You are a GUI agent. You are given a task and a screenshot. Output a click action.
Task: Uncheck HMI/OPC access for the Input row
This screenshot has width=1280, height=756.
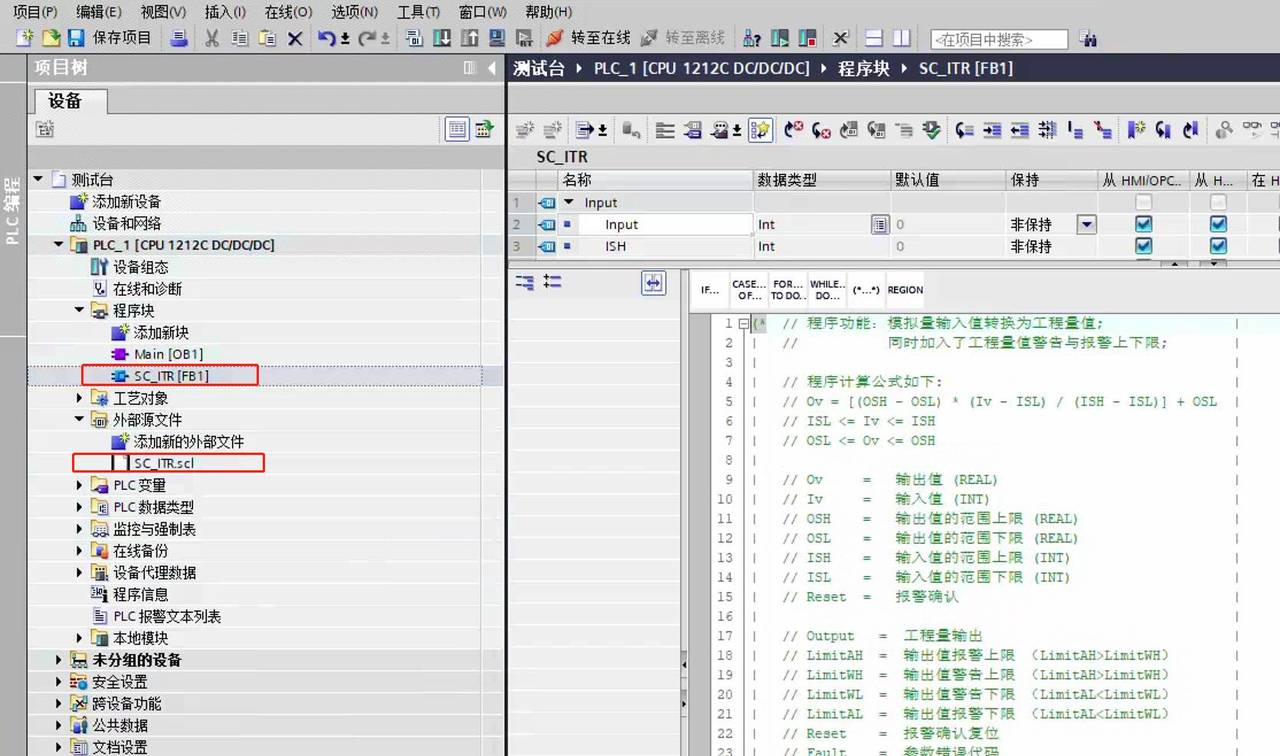pyautogui.click(x=1143, y=225)
